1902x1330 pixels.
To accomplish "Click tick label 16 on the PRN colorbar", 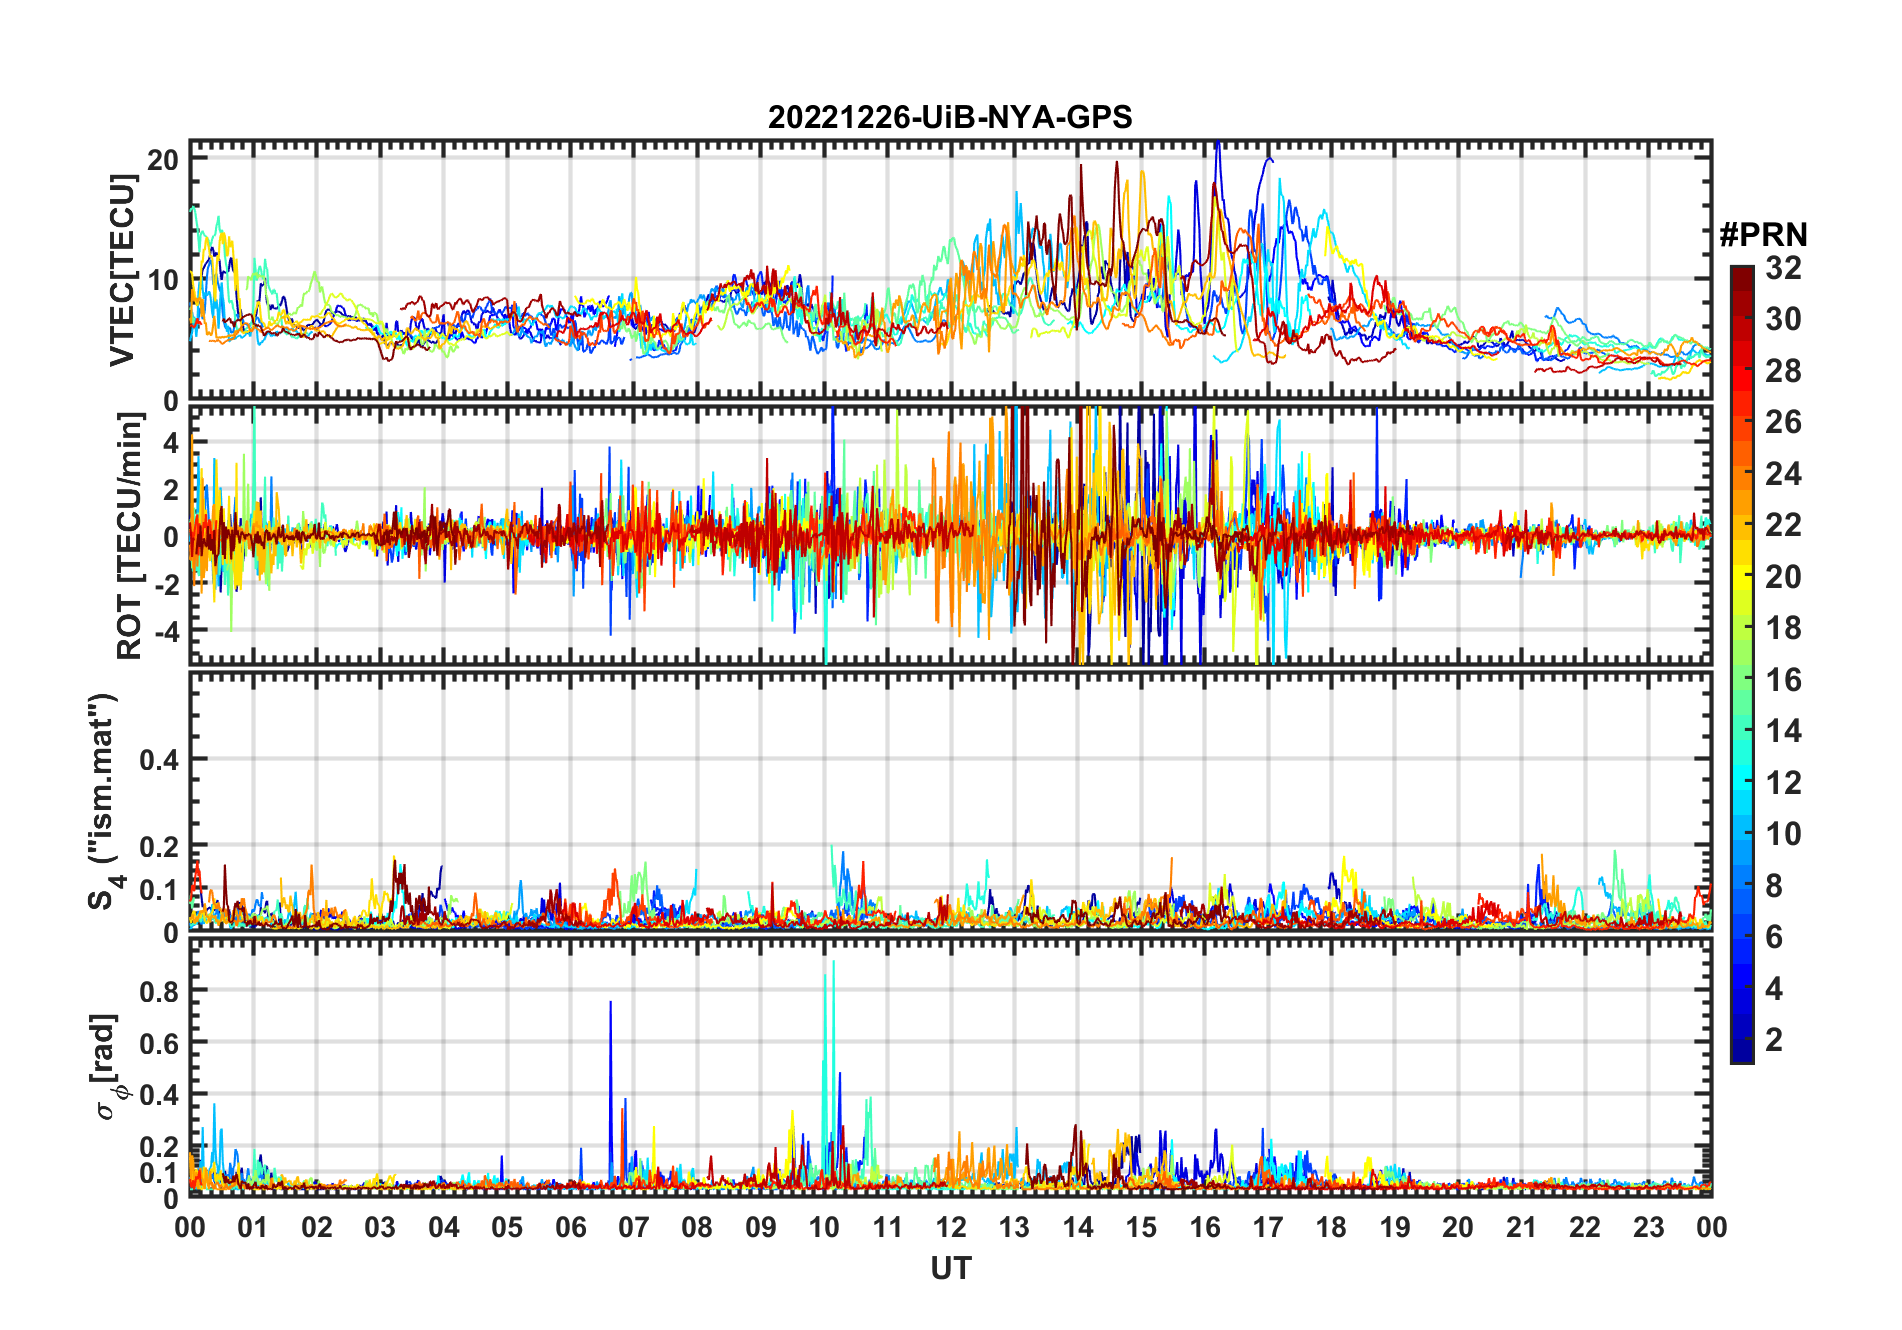I will (x=1783, y=680).
